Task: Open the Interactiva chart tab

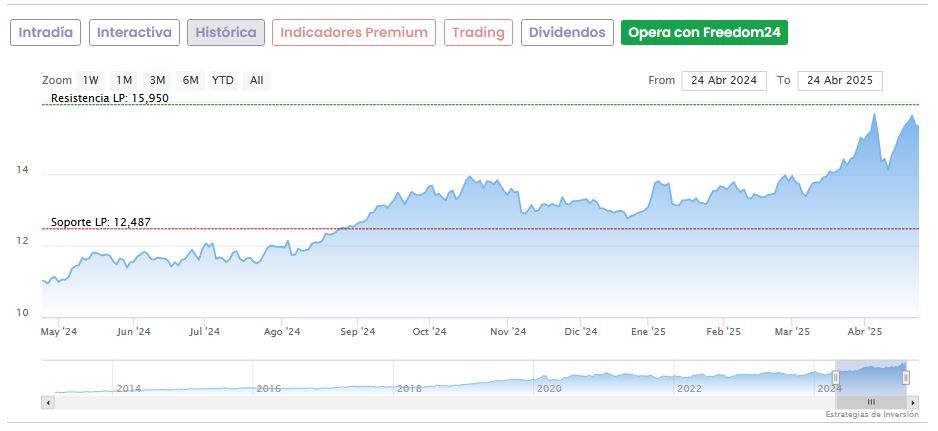Action: click(134, 33)
